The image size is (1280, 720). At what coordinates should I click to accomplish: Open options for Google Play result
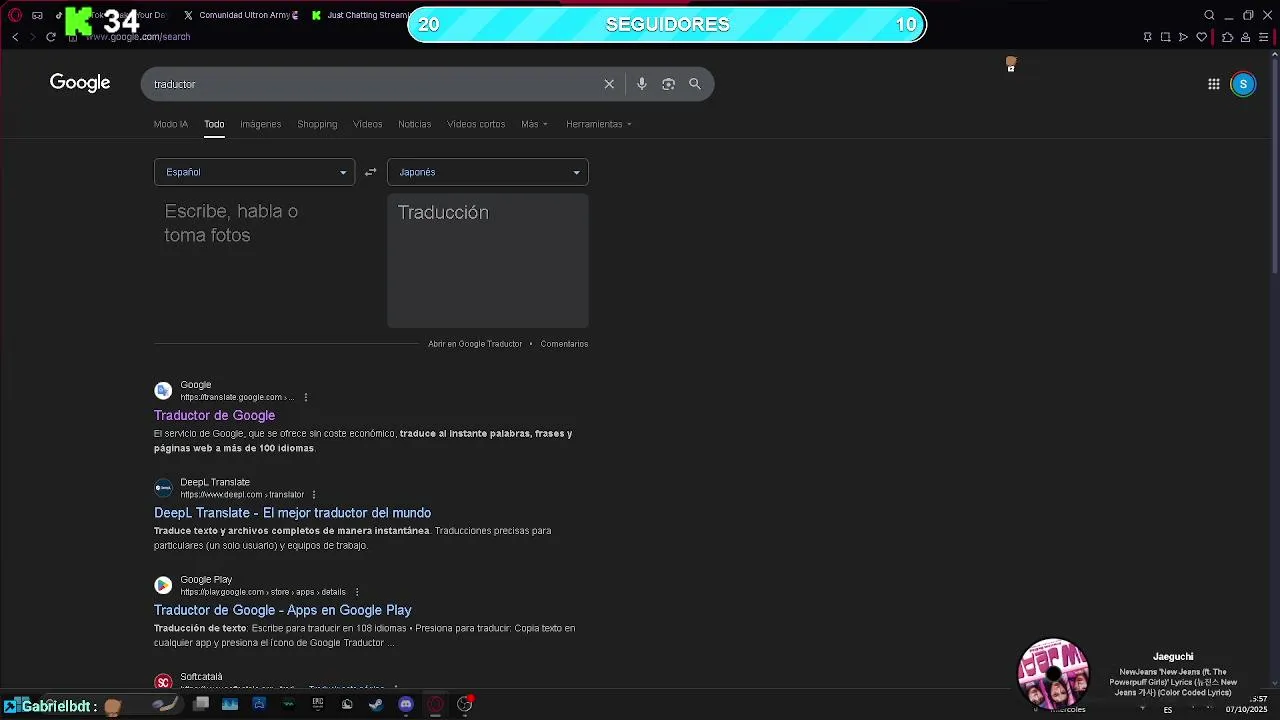pyautogui.click(x=356, y=592)
